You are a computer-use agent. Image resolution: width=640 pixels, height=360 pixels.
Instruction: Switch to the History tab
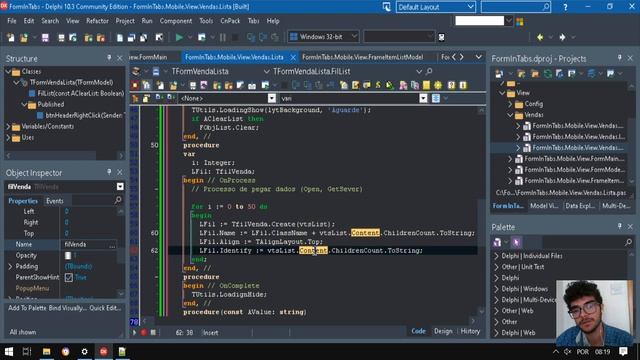point(470,331)
